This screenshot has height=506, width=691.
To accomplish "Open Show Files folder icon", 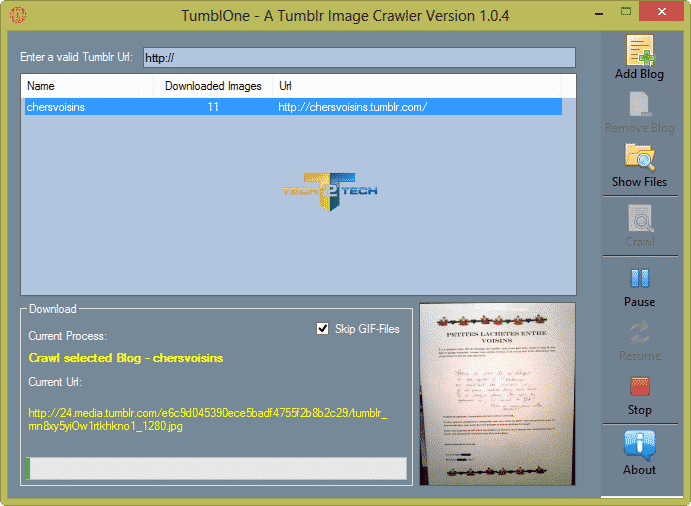I will (639, 159).
